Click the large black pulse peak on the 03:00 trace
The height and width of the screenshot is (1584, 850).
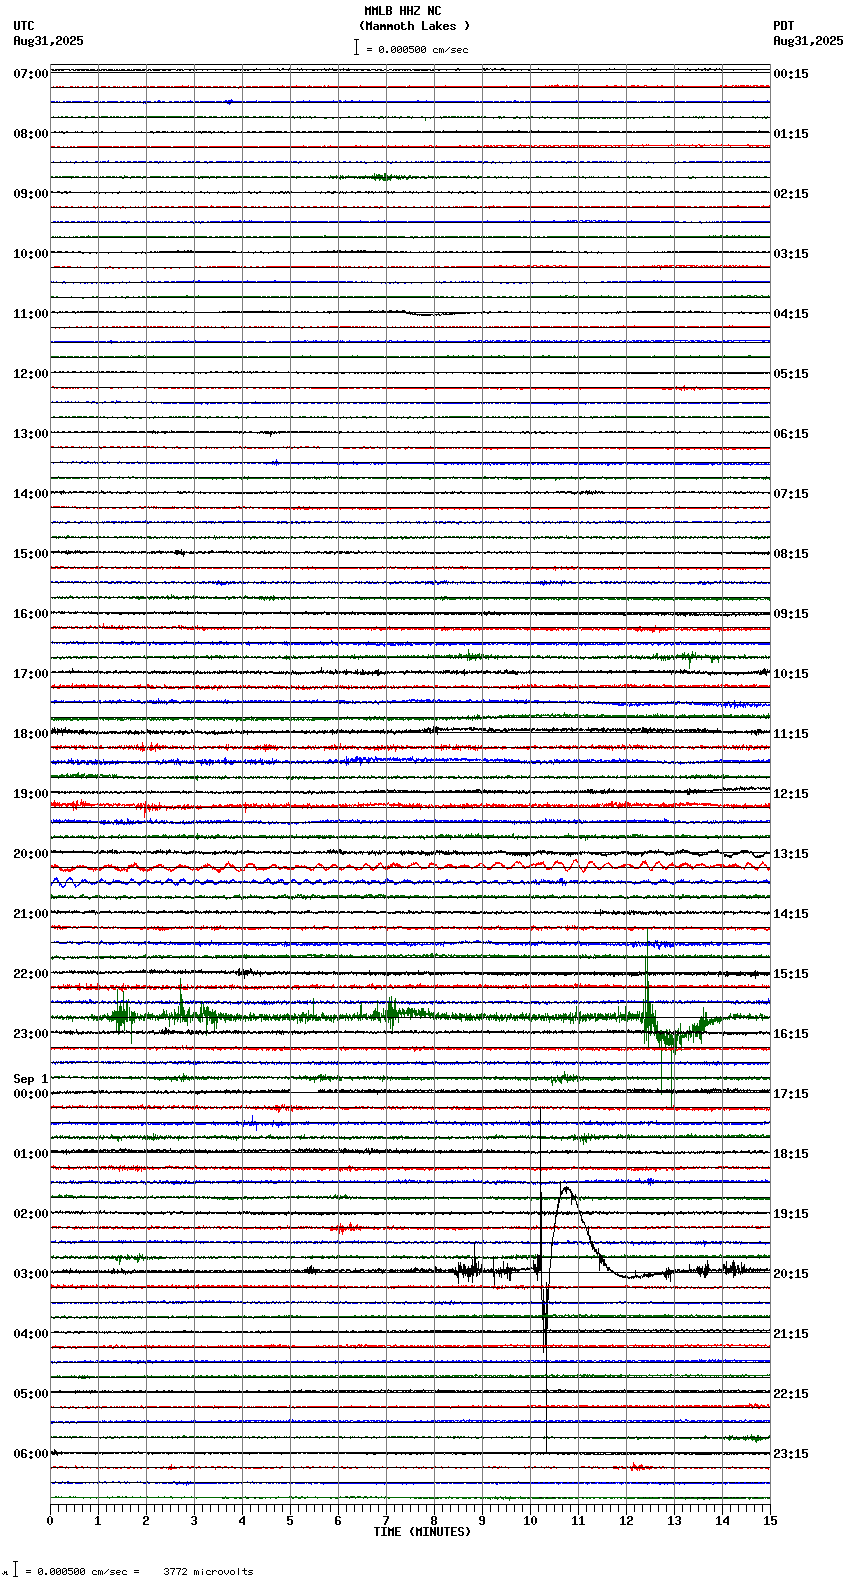tap(567, 1188)
